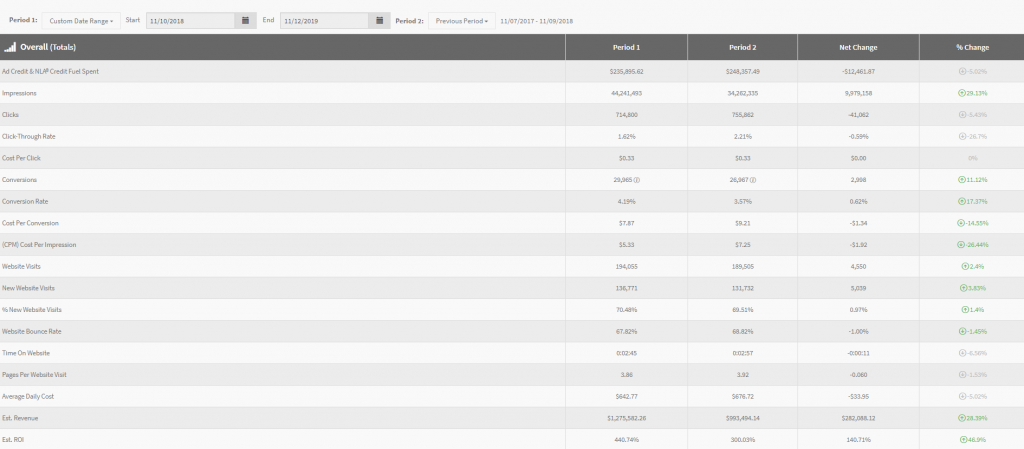Click the up arrow icon in % New Website Visits row

[965, 309]
